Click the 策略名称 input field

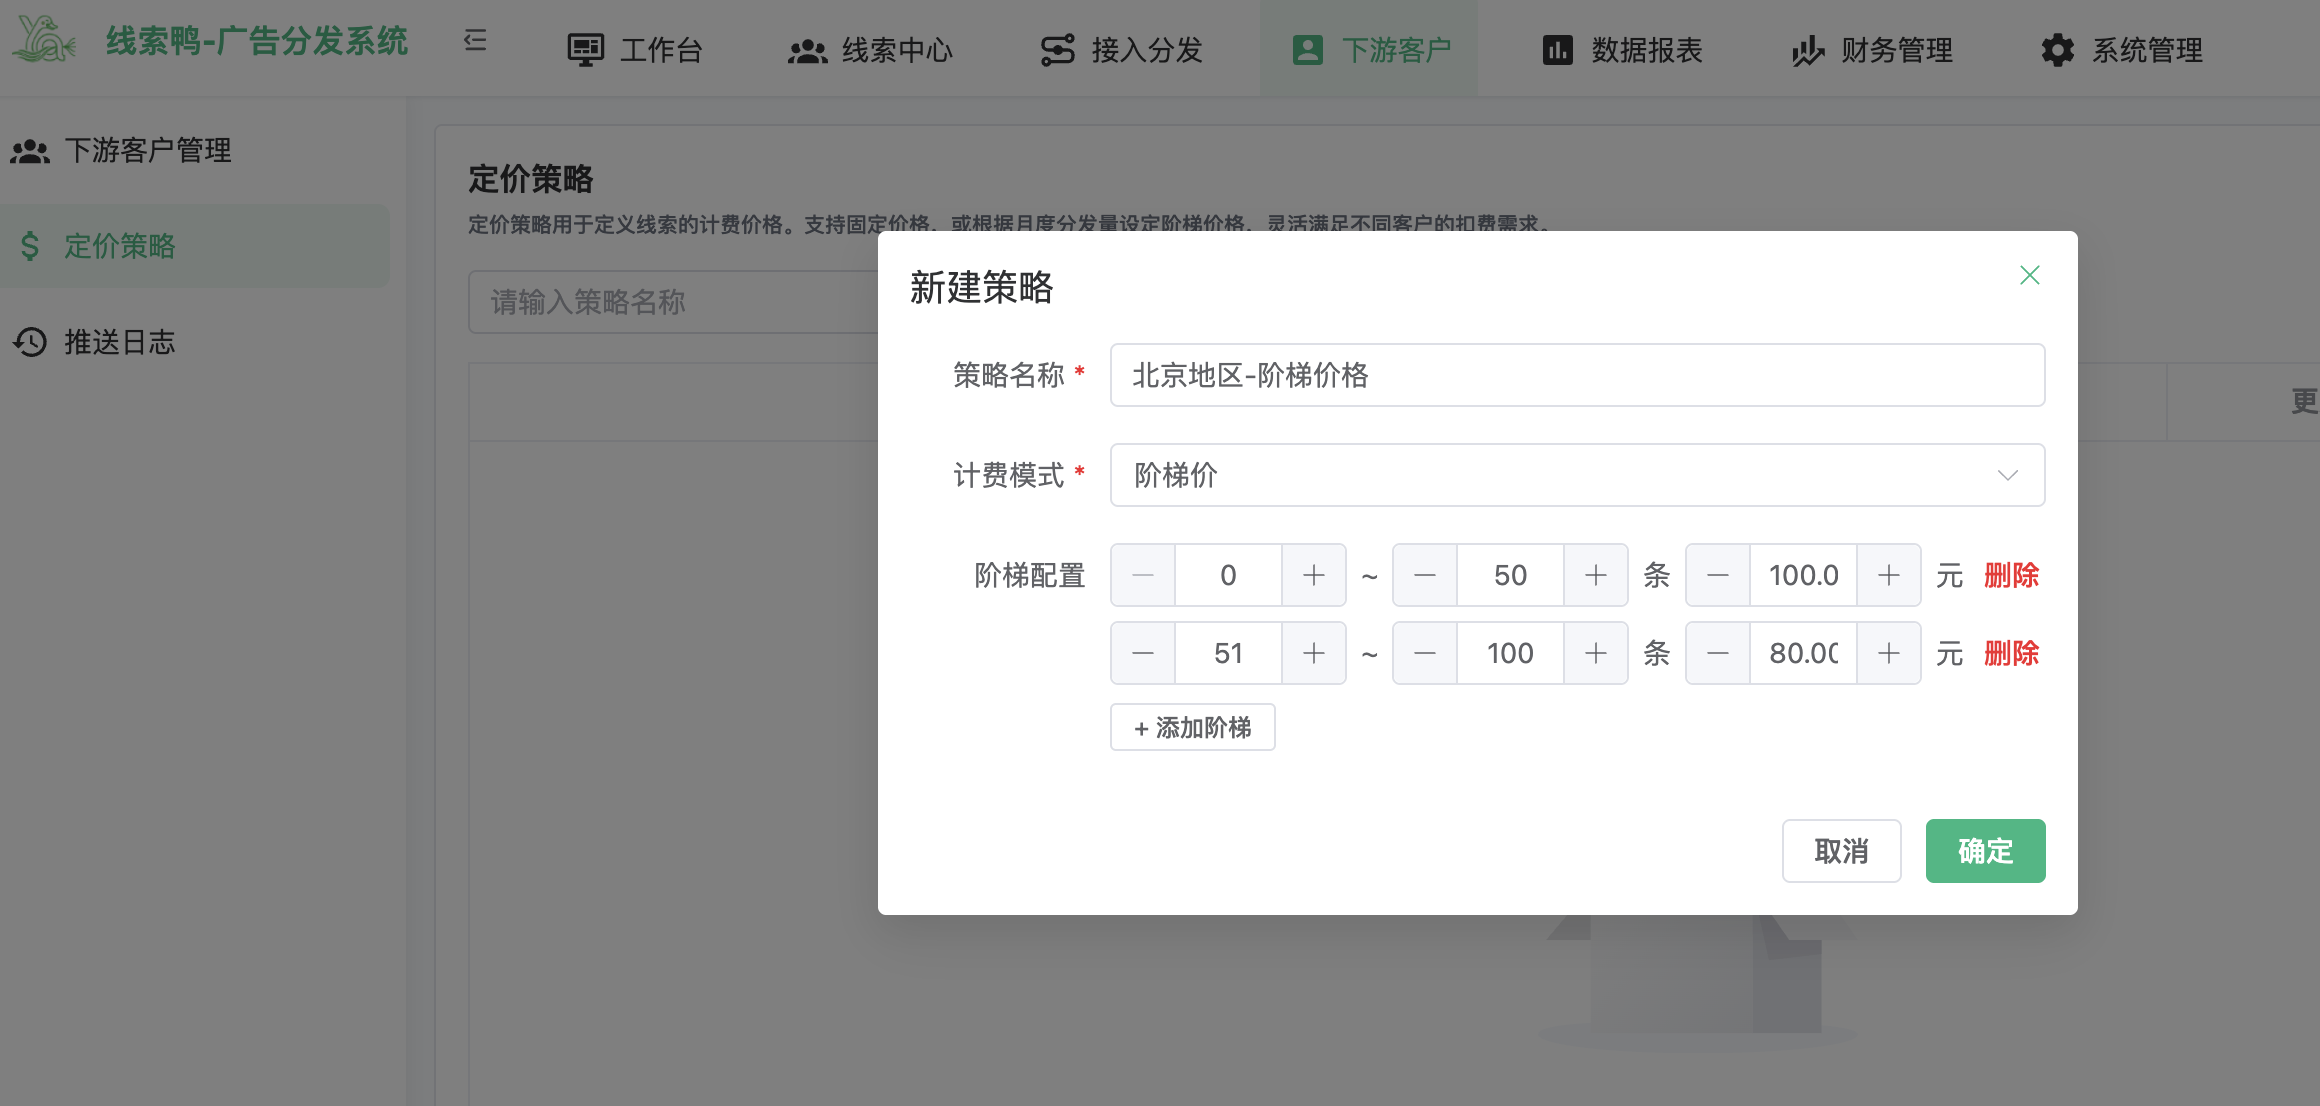(x=1576, y=375)
